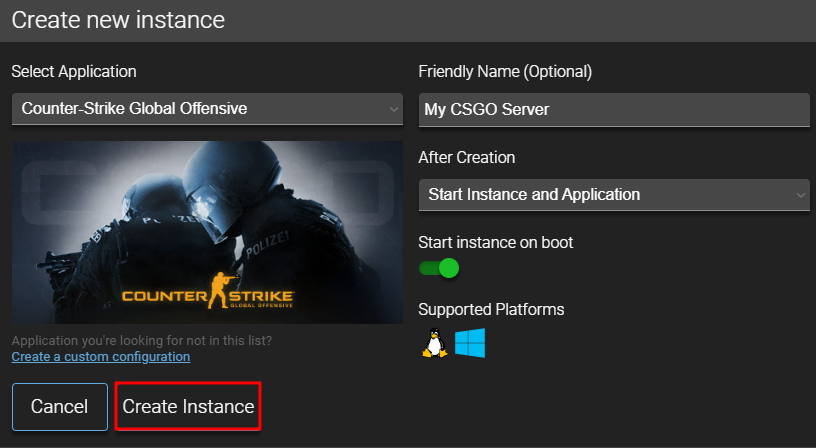The height and width of the screenshot is (448, 816).
Task: Click the 'Supported Platforms' label
Action: coord(491,310)
